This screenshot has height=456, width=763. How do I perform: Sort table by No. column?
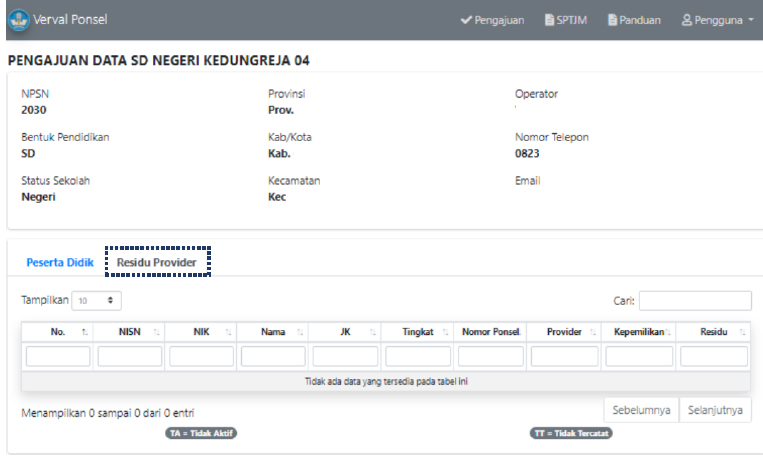[57, 332]
